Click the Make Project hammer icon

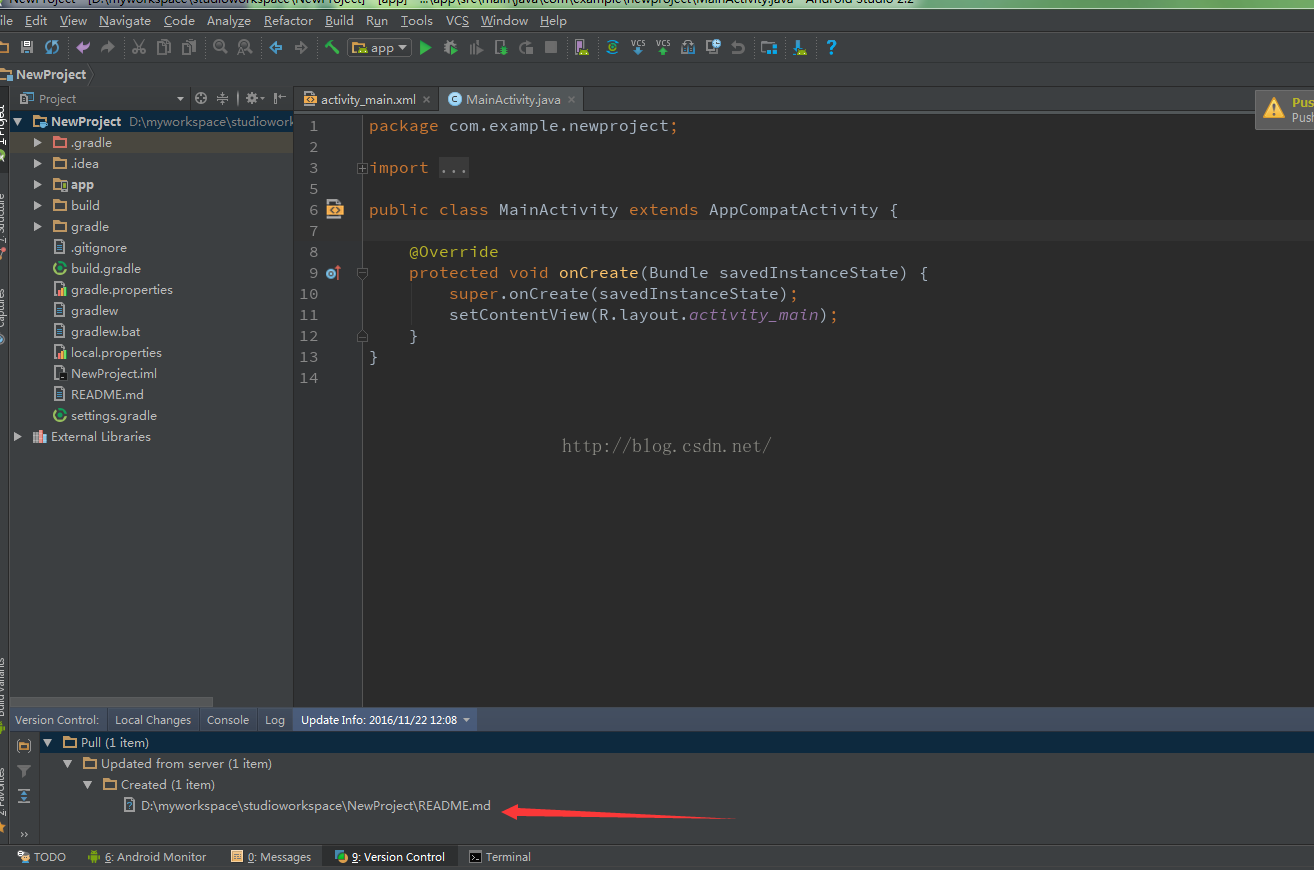(332, 47)
